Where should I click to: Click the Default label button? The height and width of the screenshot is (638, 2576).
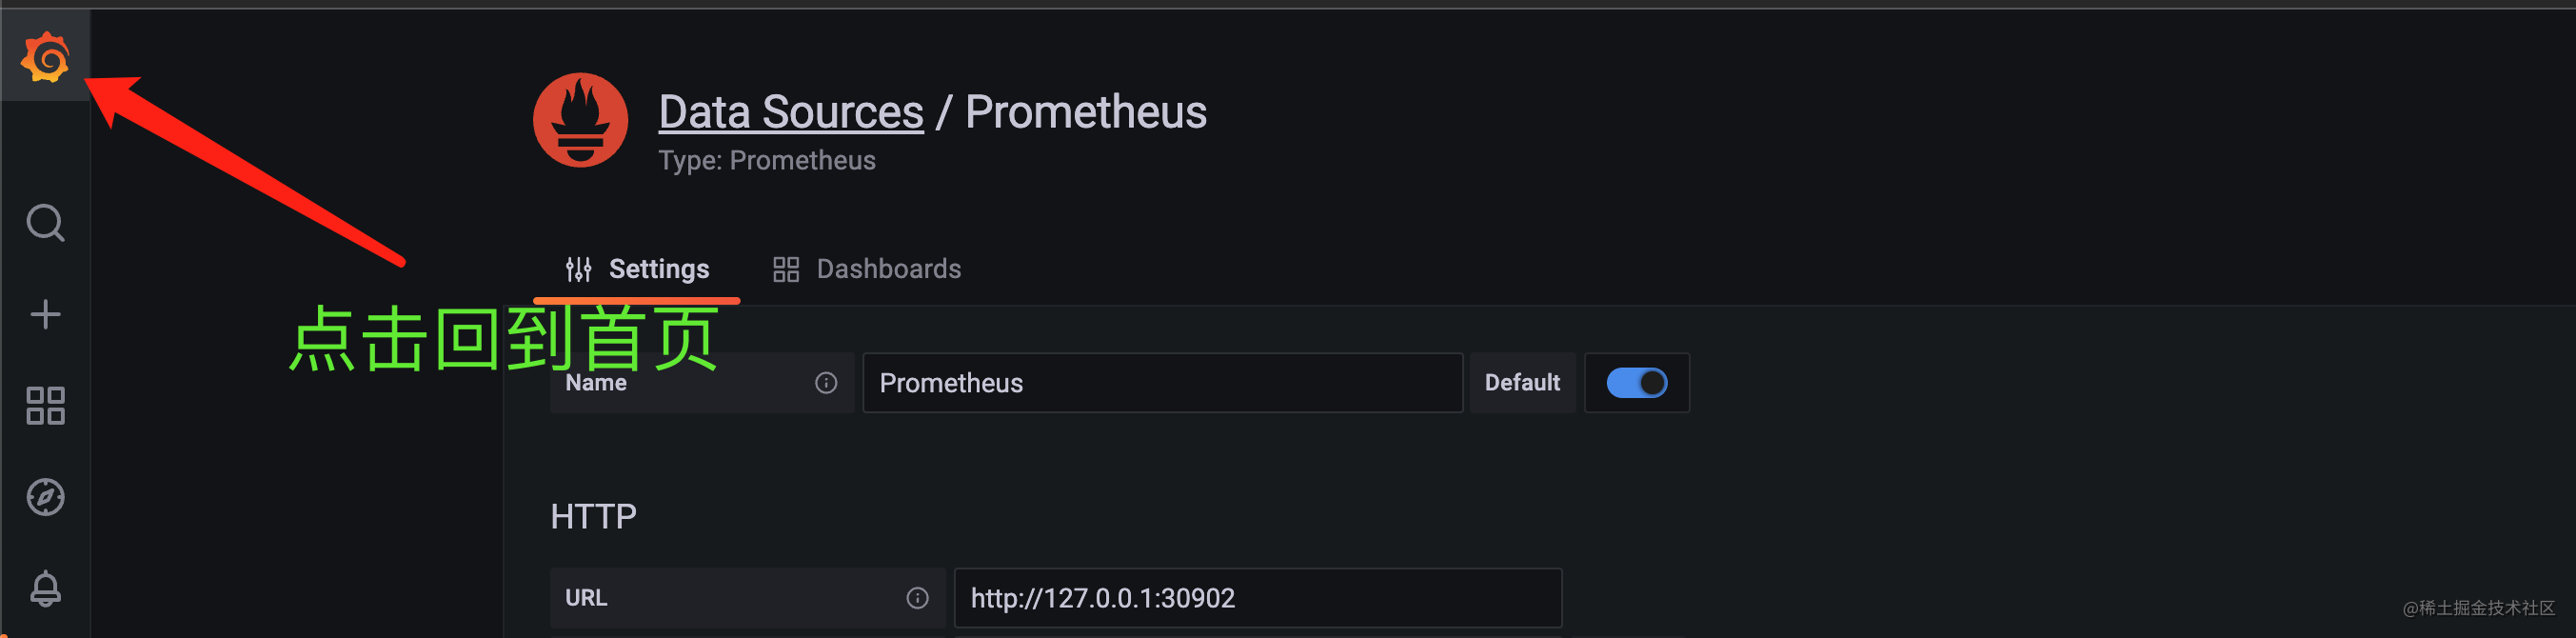(1522, 383)
